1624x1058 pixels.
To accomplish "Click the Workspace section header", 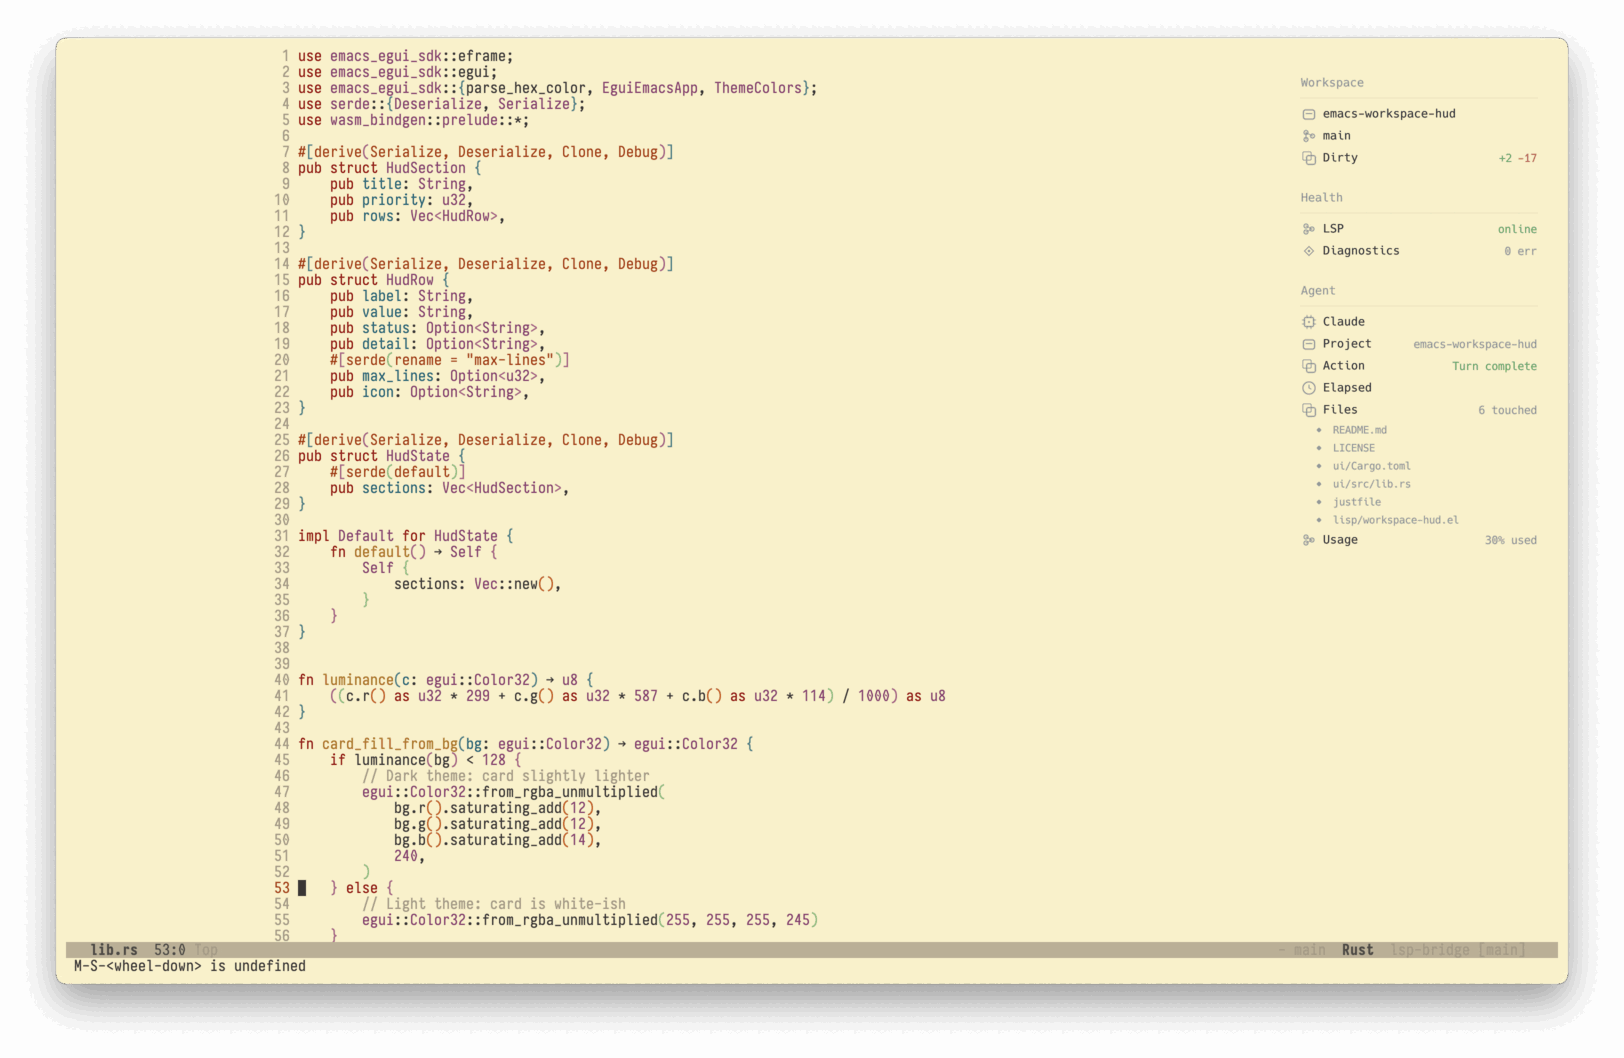I will pos(1331,83).
